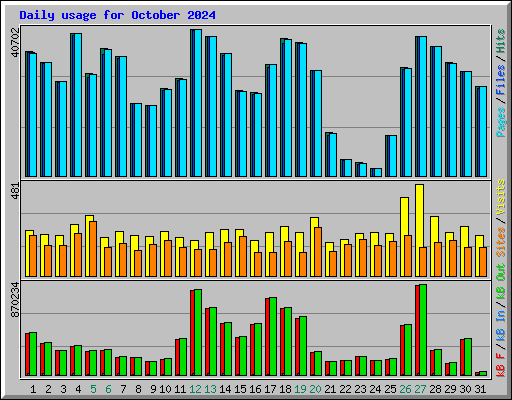512x400 pixels.
Task: Click the 'kB Out' legend label
Action: pos(501,281)
